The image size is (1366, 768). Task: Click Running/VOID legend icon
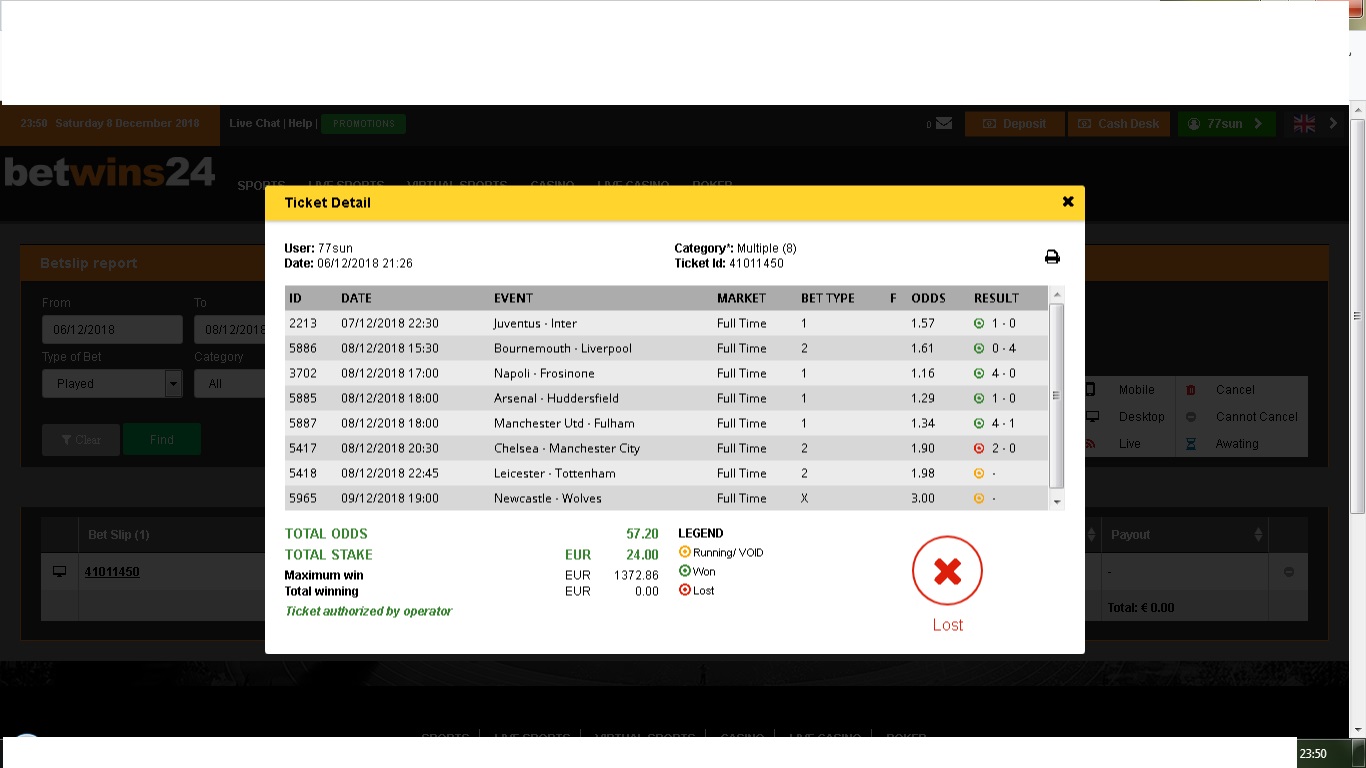685,552
